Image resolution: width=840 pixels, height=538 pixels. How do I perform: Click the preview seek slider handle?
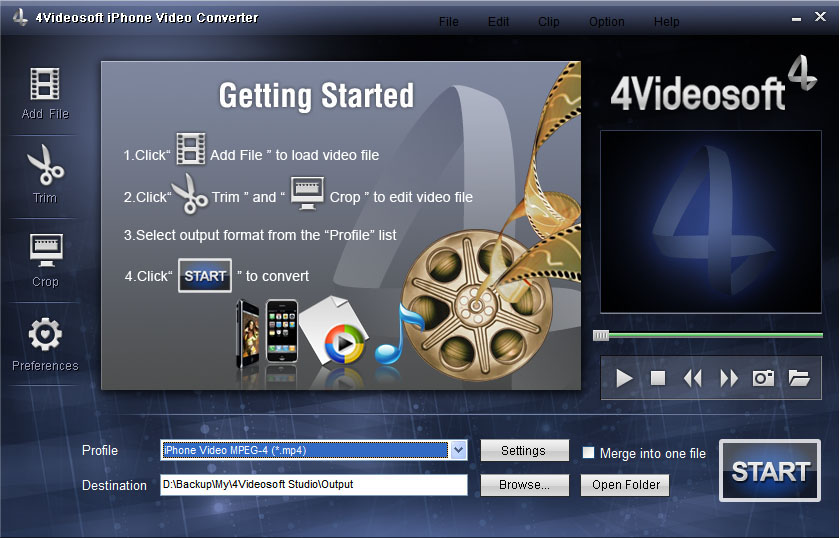(x=601, y=335)
